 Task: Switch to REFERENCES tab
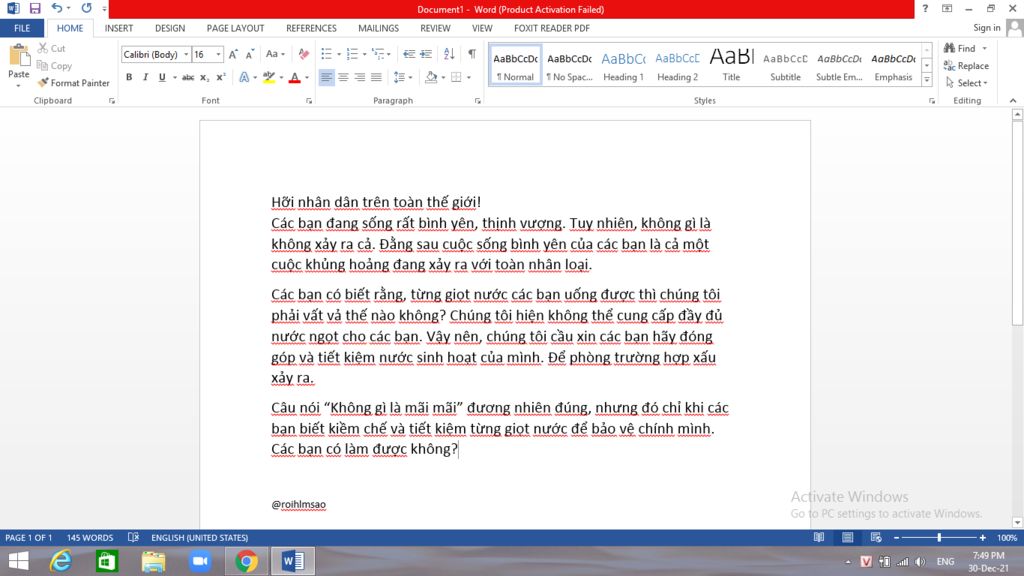(x=311, y=28)
